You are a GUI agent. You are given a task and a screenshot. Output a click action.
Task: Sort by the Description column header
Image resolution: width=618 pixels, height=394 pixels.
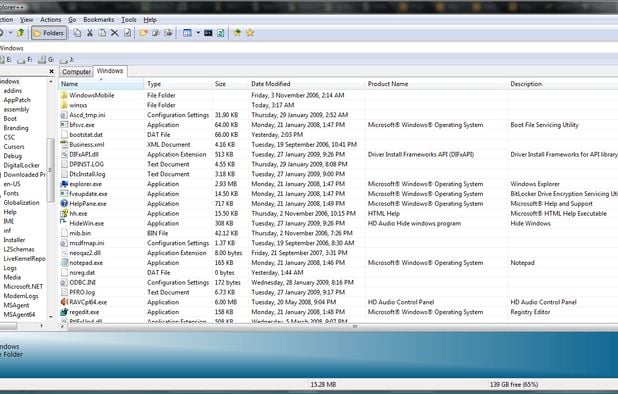click(x=563, y=84)
